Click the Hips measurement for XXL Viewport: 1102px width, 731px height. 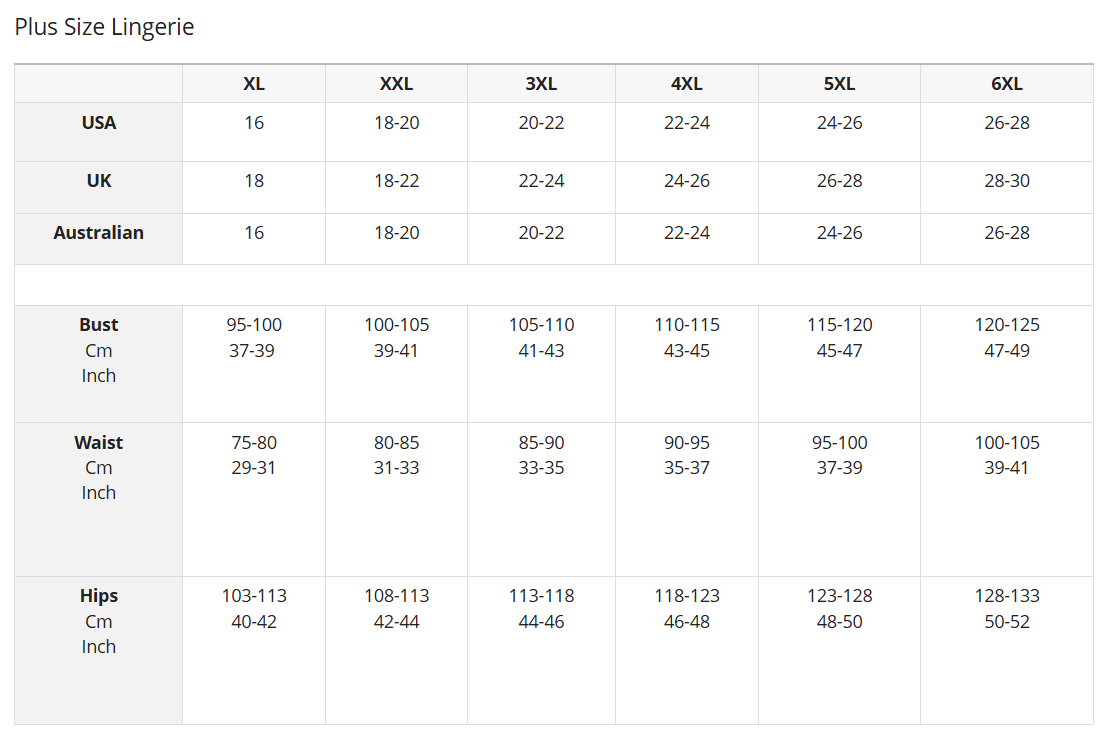pos(396,608)
